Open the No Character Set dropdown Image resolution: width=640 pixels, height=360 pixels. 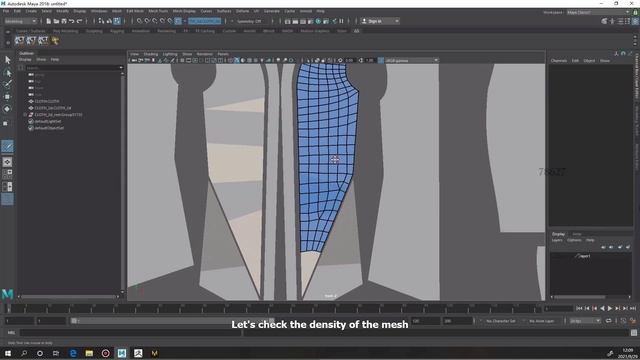point(500,321)
